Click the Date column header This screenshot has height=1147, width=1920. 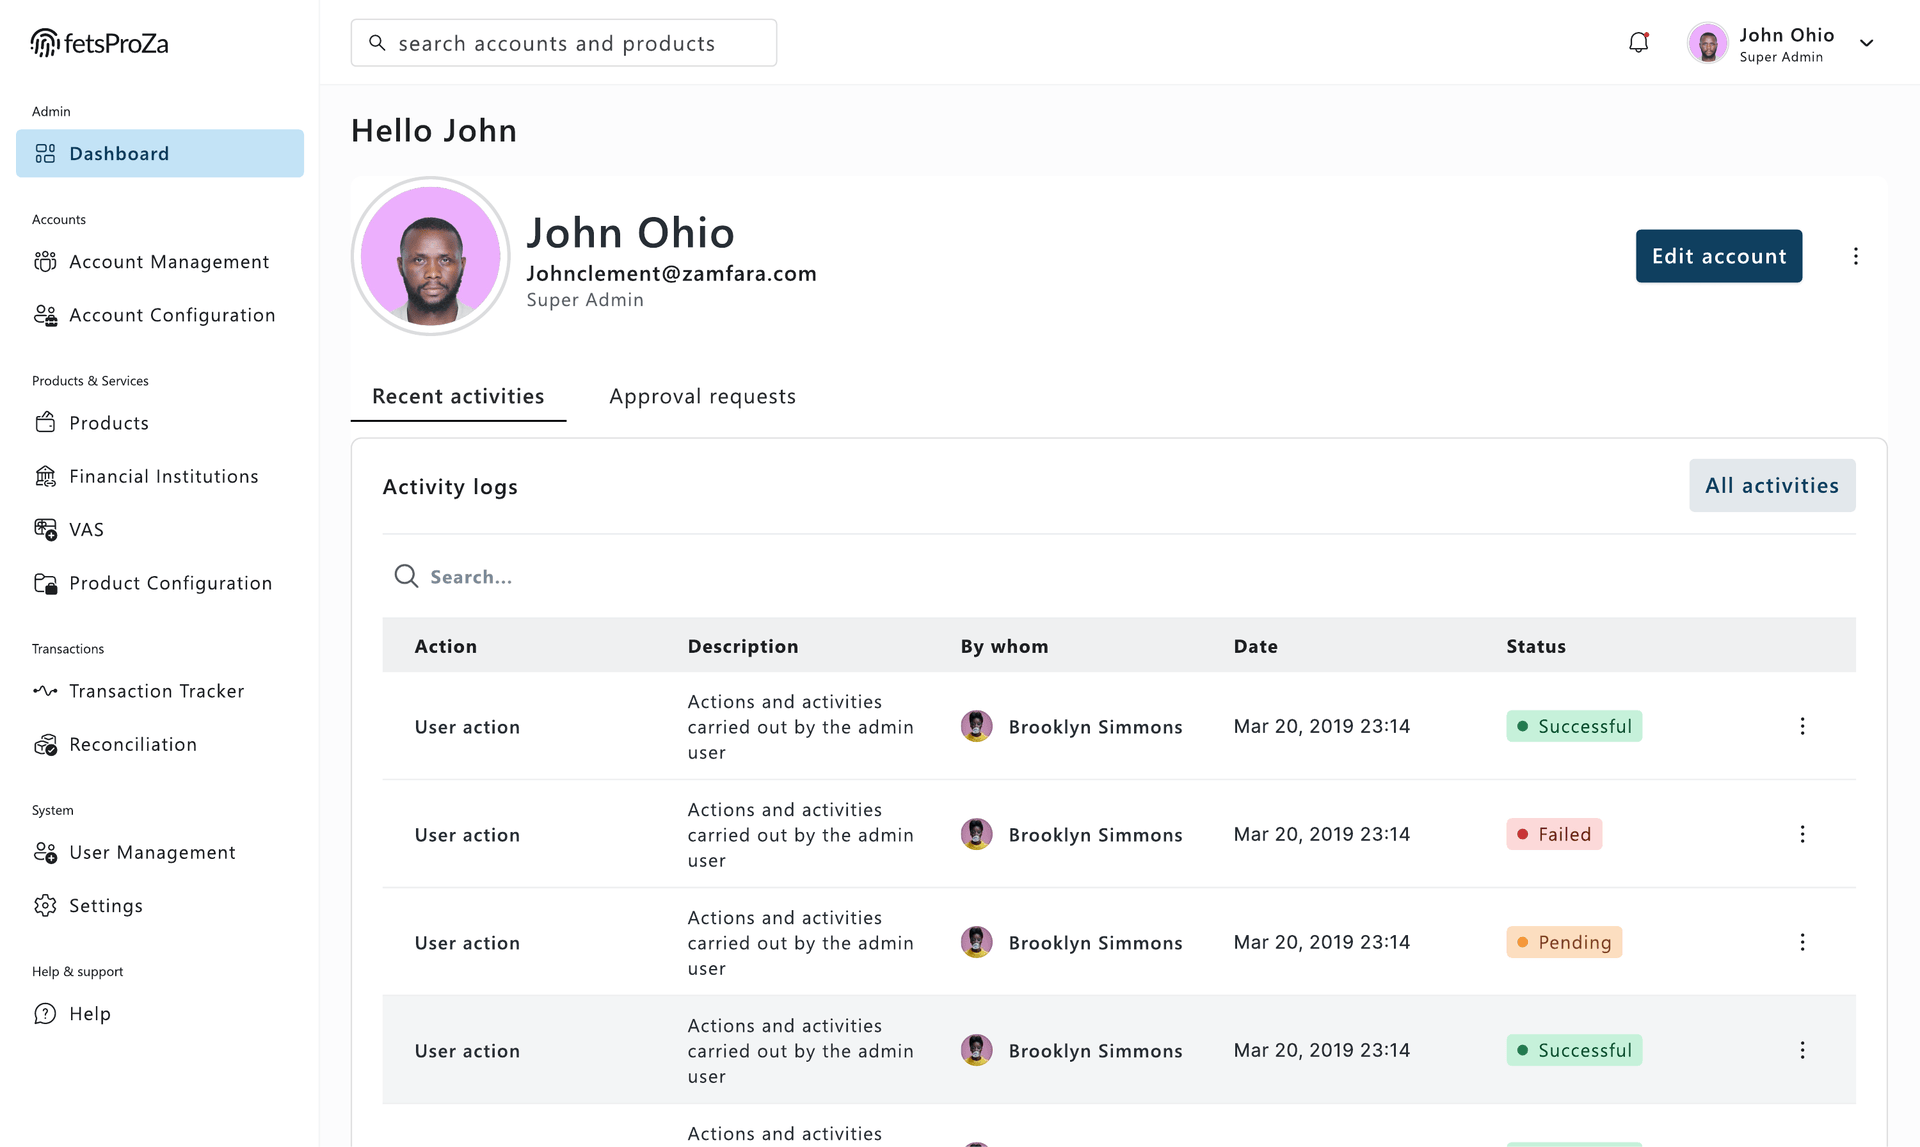(1255, 646)
